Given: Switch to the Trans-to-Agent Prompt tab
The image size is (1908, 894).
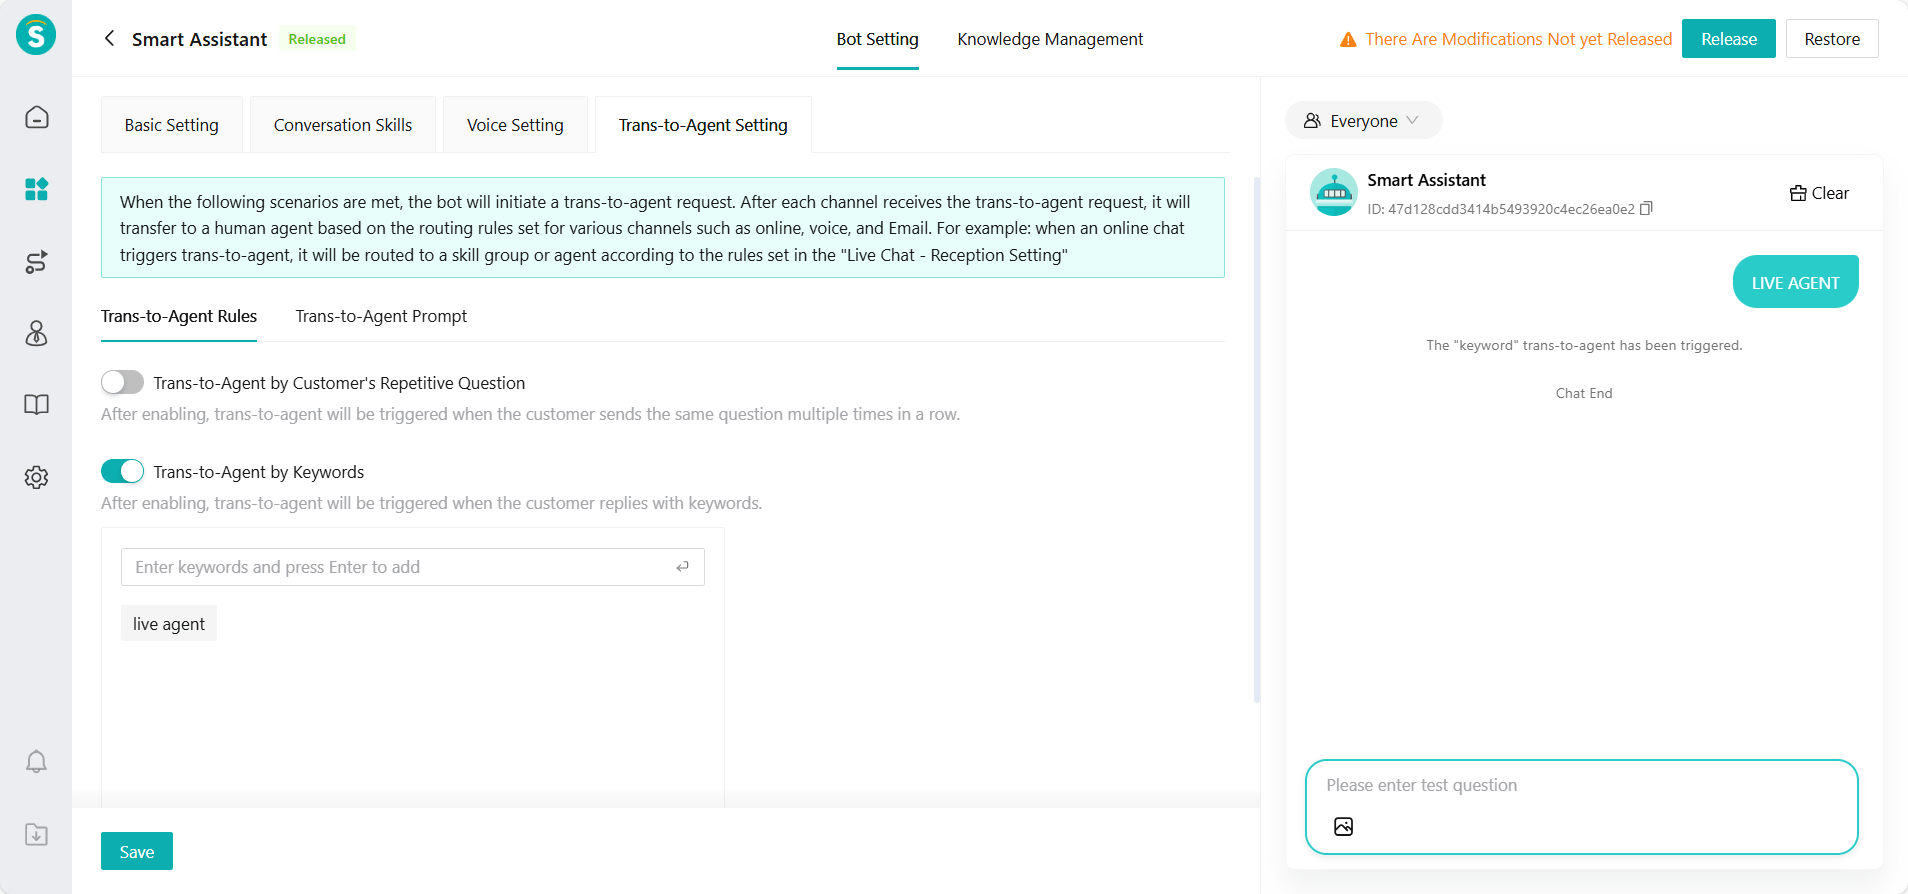Looking at the screenshot, I should tap(381, 316).
